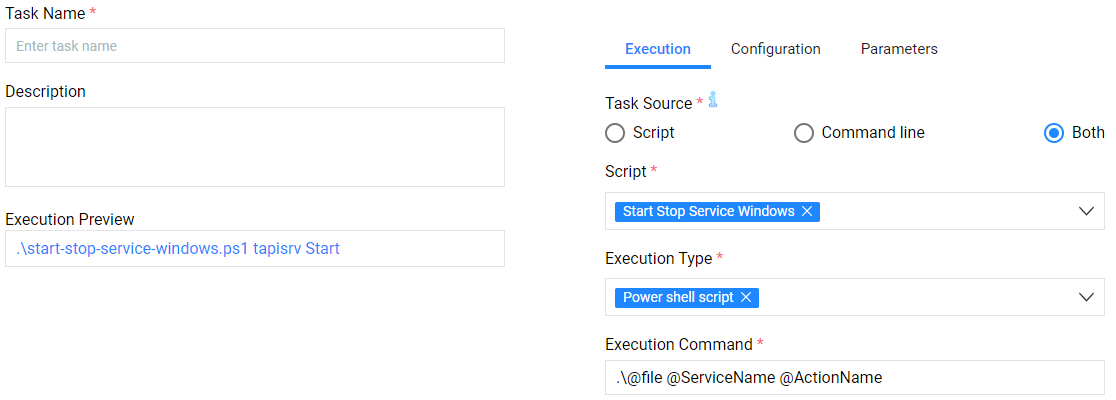Remove the Start Stop Service Windows chip
1116x400 pixels.
(807, 211)
